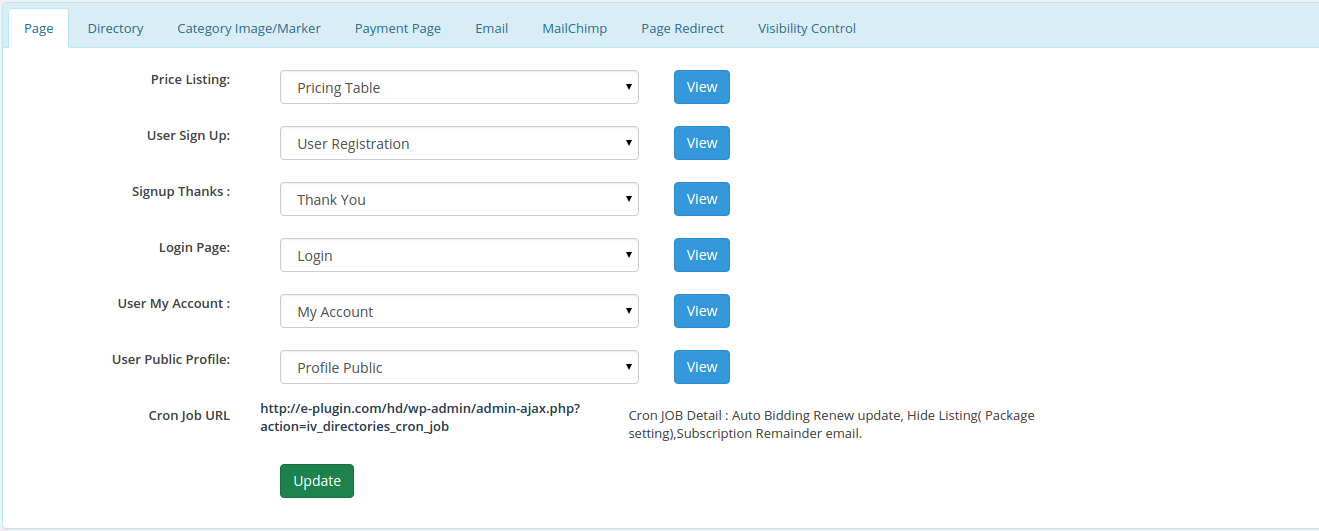The image size is (1319, 531).
Task: Click View beside the Login dropdown
Action: tap(701, 255)
